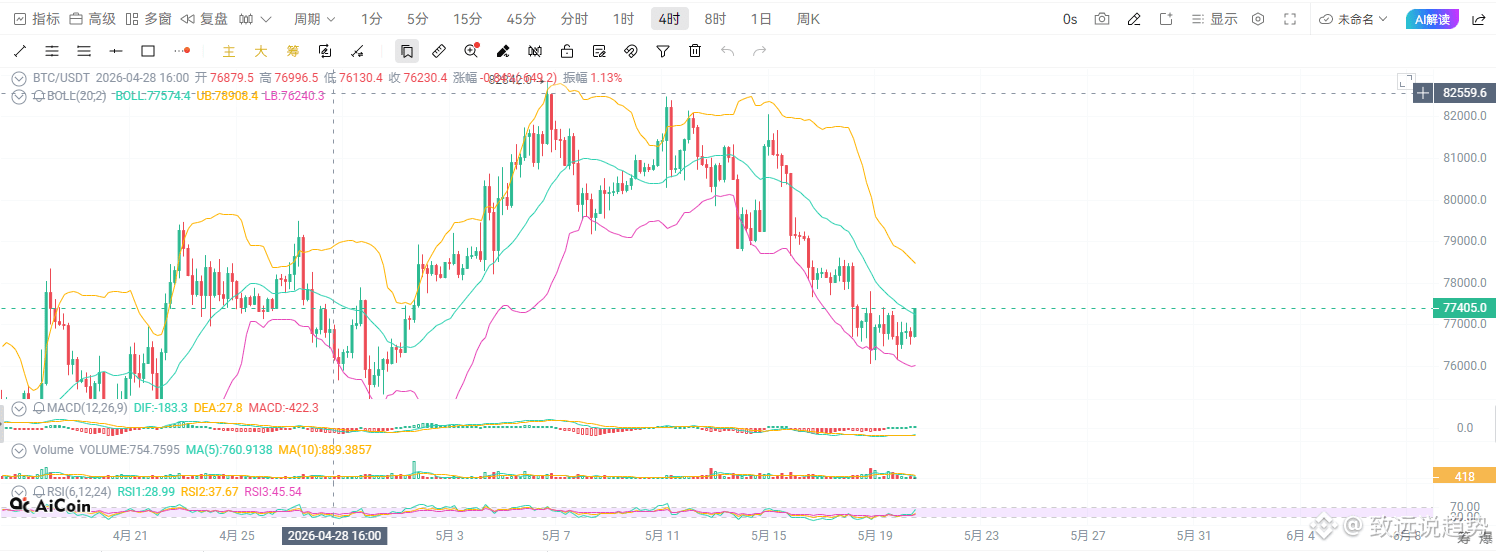Viewport: 1496px width, 552px height.
Task: Switch to 分时 timeframe
Action: coord(574,19)
